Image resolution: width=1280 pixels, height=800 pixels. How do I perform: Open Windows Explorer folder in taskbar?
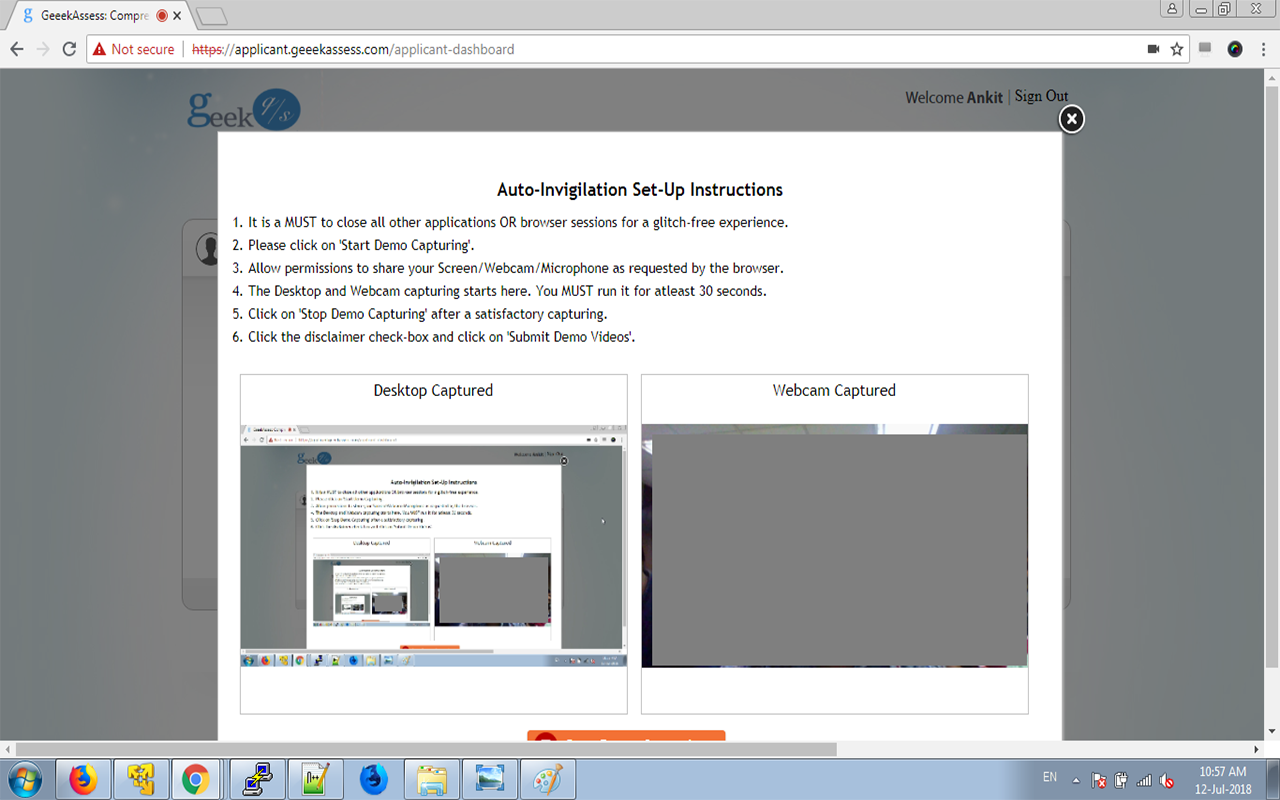tap(432, 779)
